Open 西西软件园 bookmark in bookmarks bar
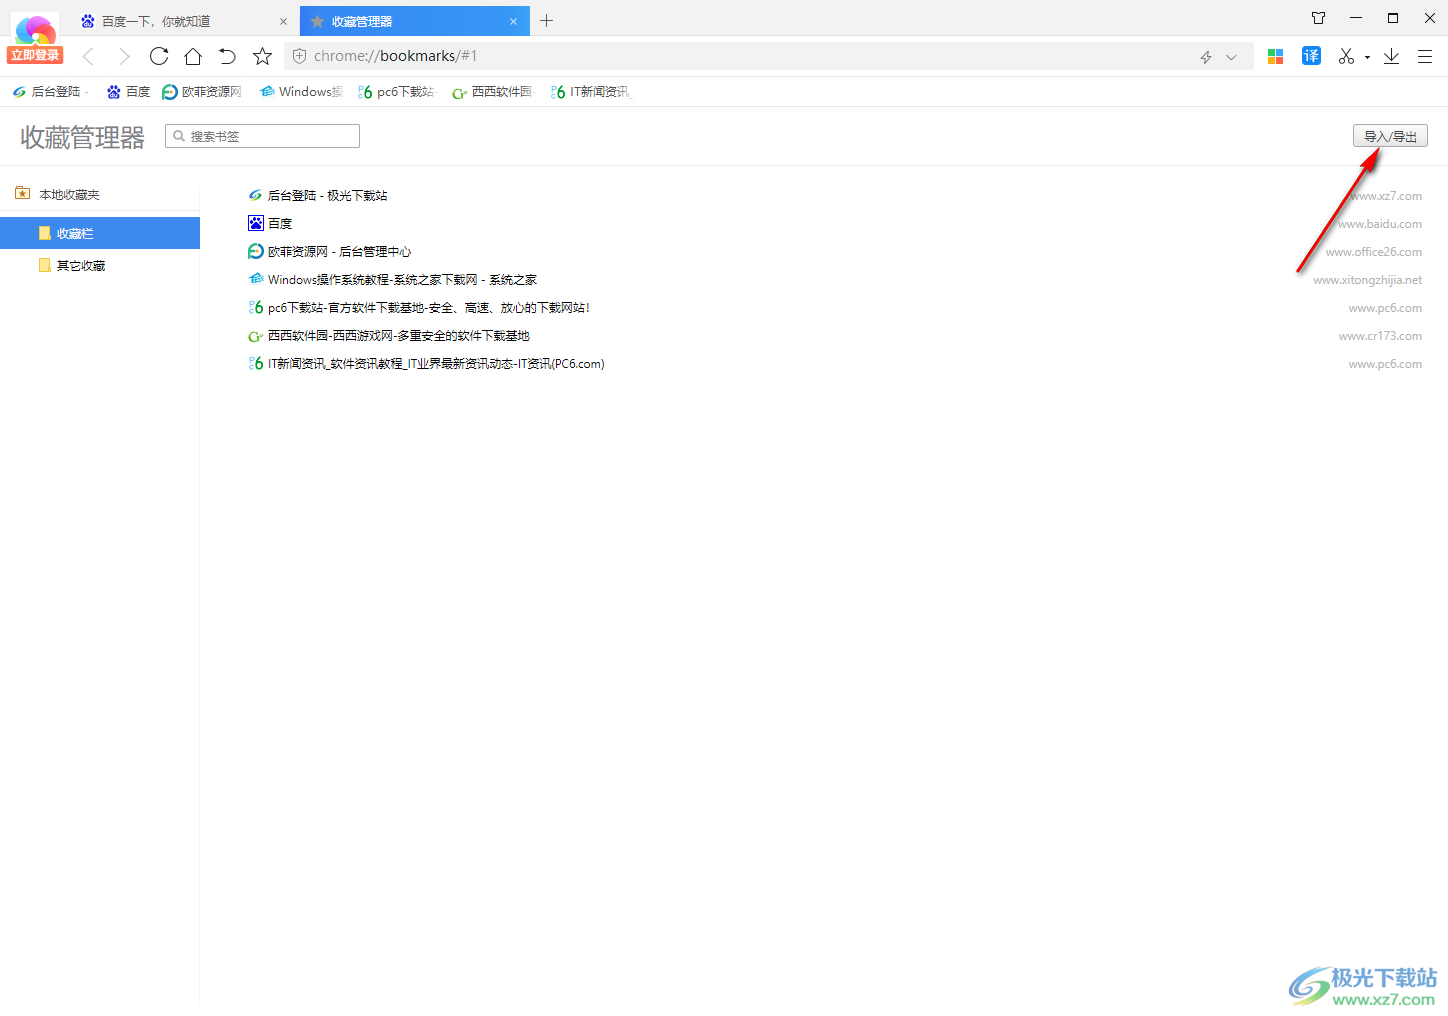This screenshot has height=1016, width=1448. pos(493,92)
